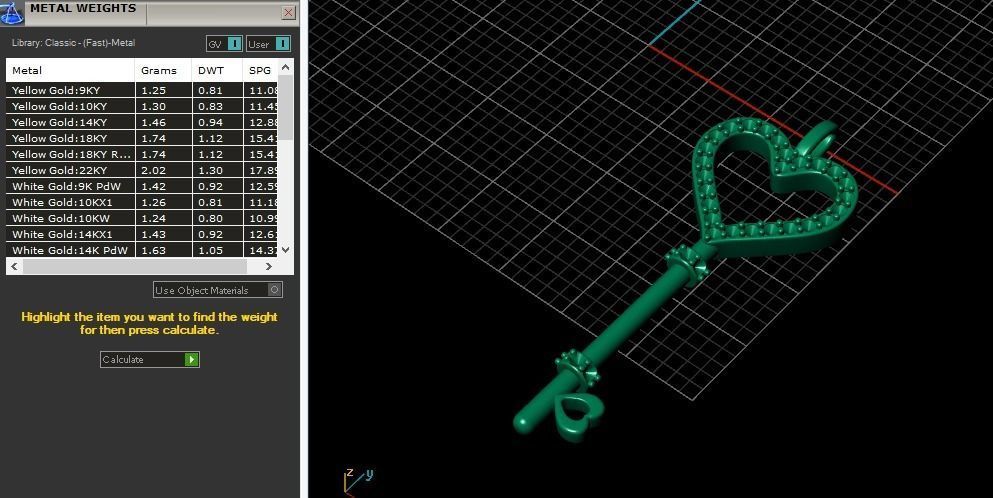This screenshot has width=993, height=498.
Task: Sort by the Metal column header
Action: 70,70
